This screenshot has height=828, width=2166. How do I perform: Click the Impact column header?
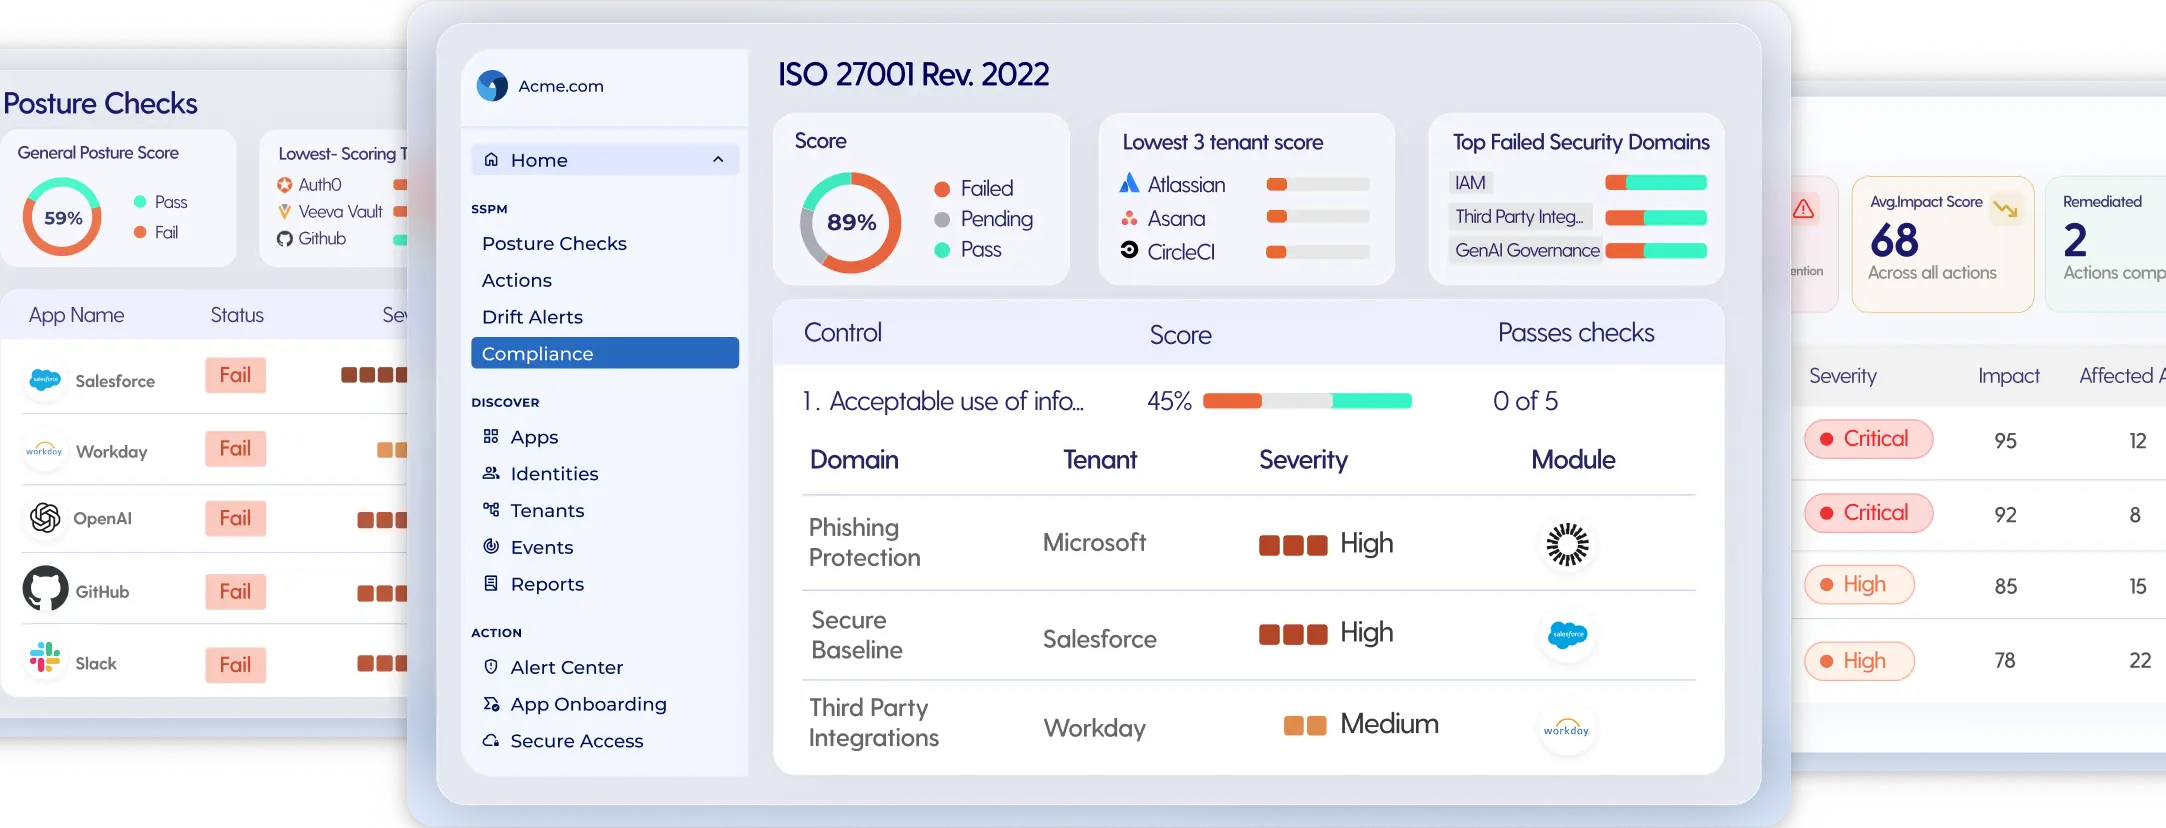coord(2008,376)
